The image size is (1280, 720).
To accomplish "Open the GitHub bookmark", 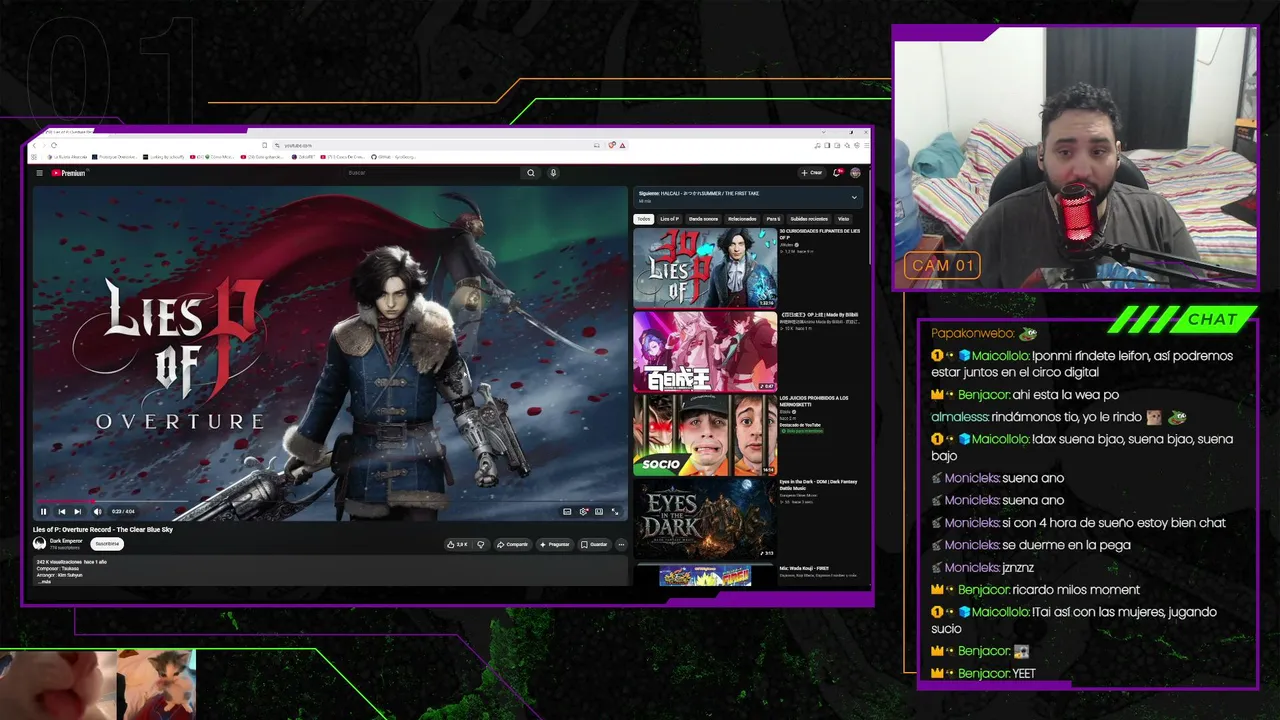I will pyautogui.click(x=392, y=157).
